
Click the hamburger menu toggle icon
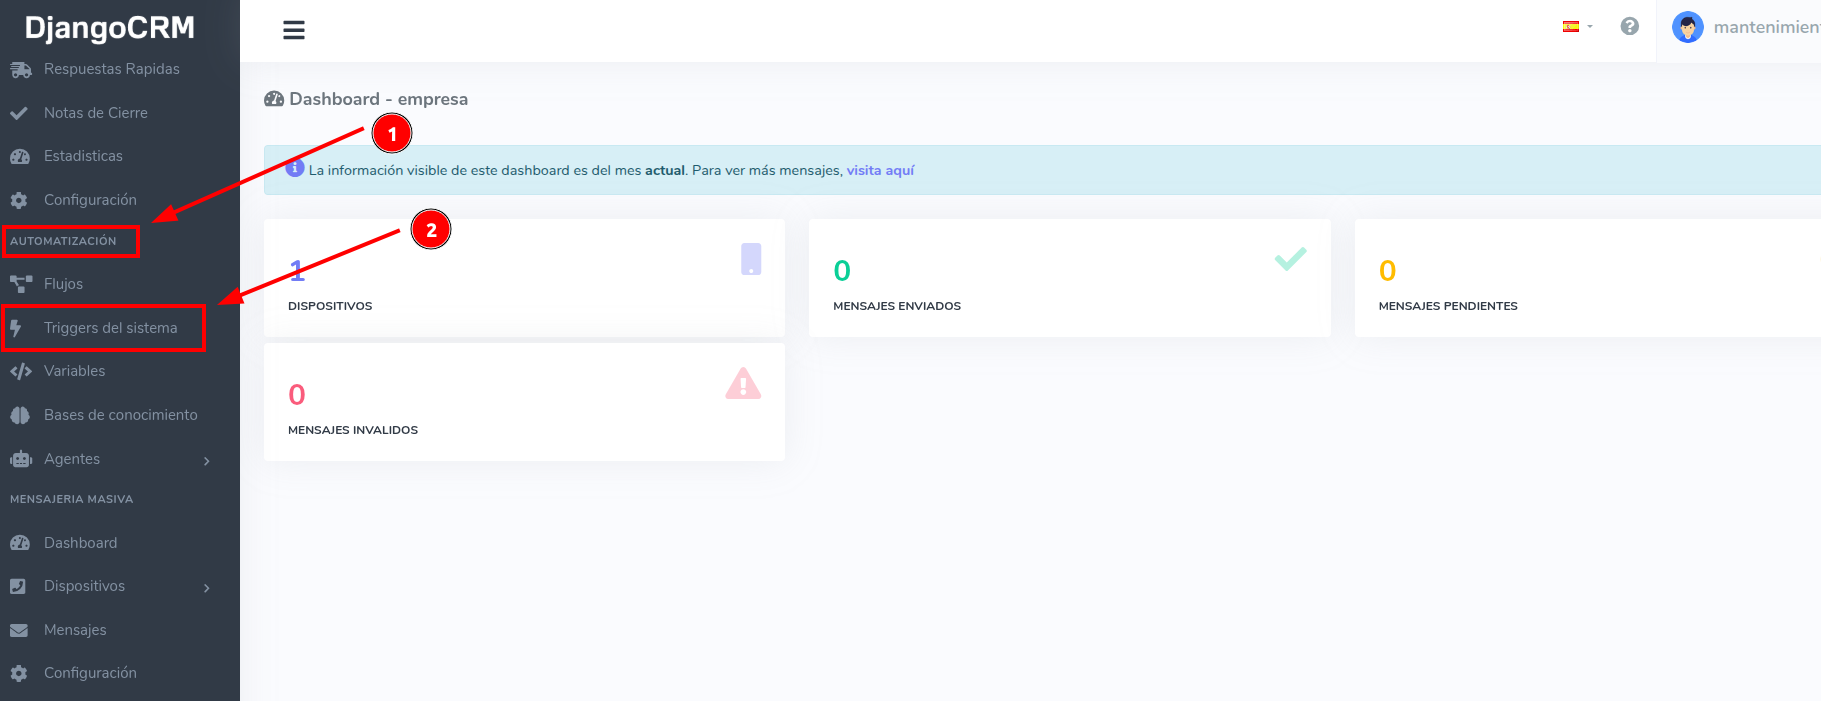[x=293, y=30]
